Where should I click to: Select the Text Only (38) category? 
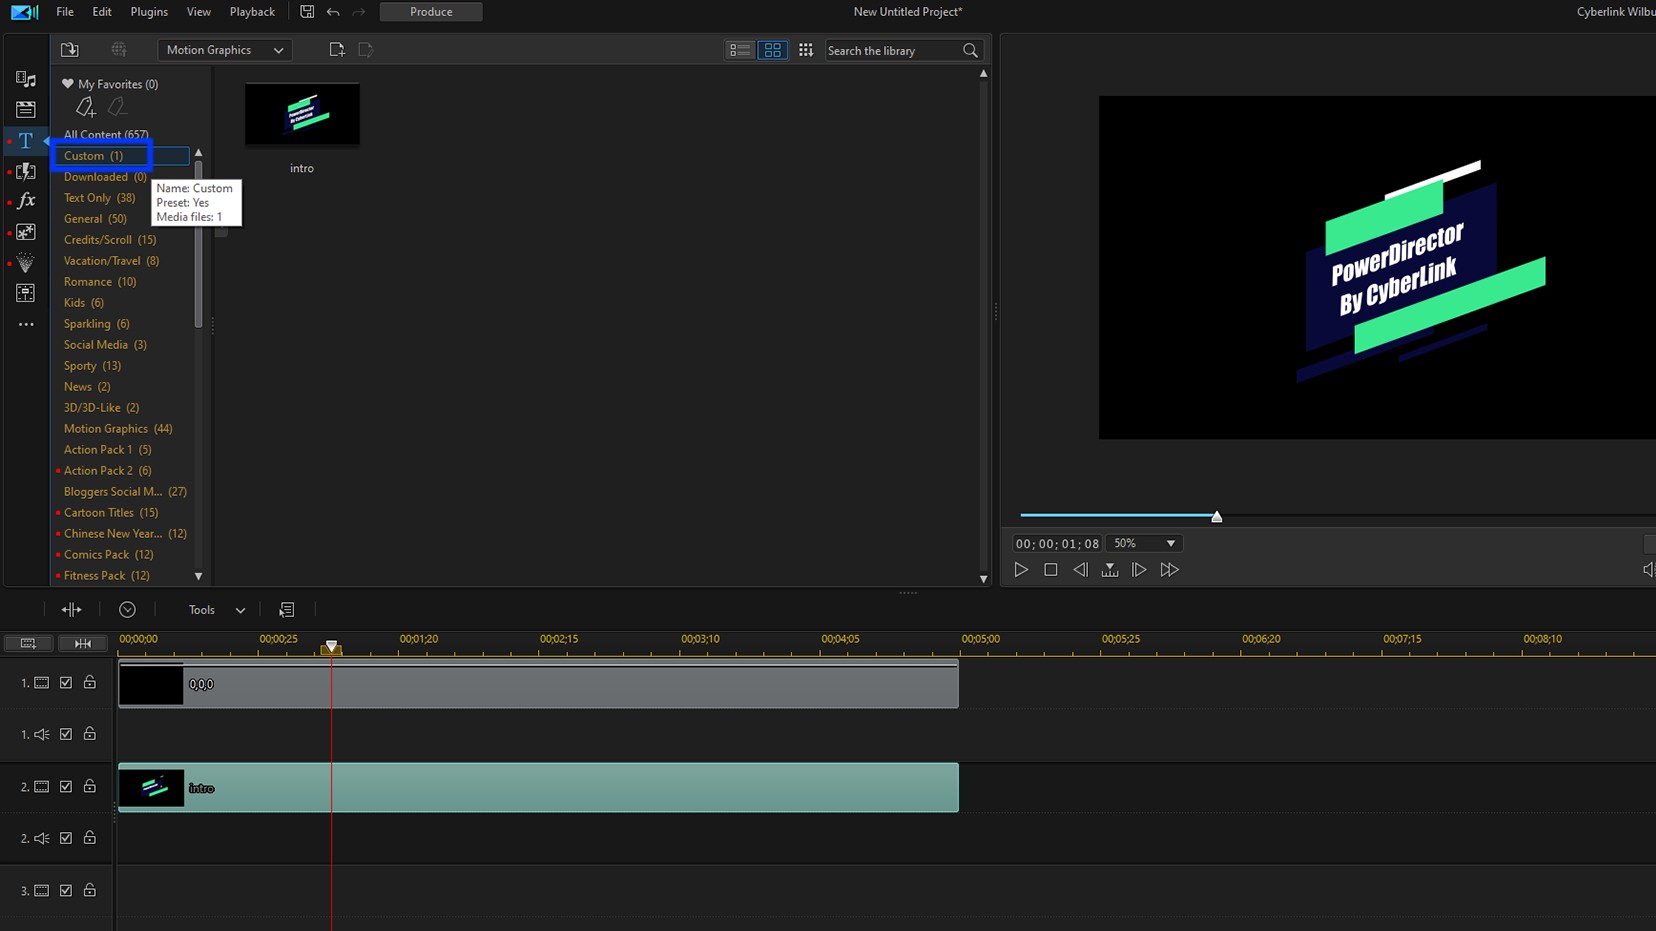[x=99, y=198]
